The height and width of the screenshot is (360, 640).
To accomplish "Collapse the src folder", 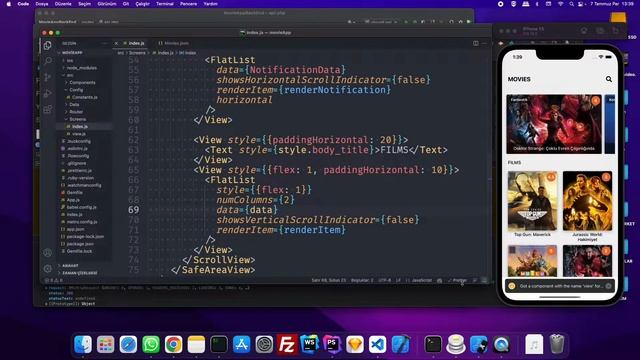I will [x=70, y=75].
